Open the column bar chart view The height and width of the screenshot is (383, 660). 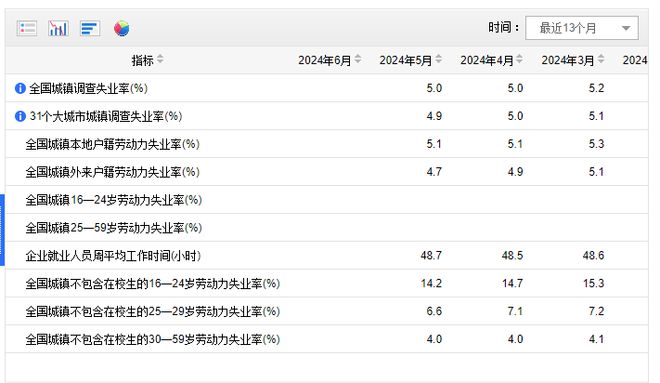click(58, 29)
